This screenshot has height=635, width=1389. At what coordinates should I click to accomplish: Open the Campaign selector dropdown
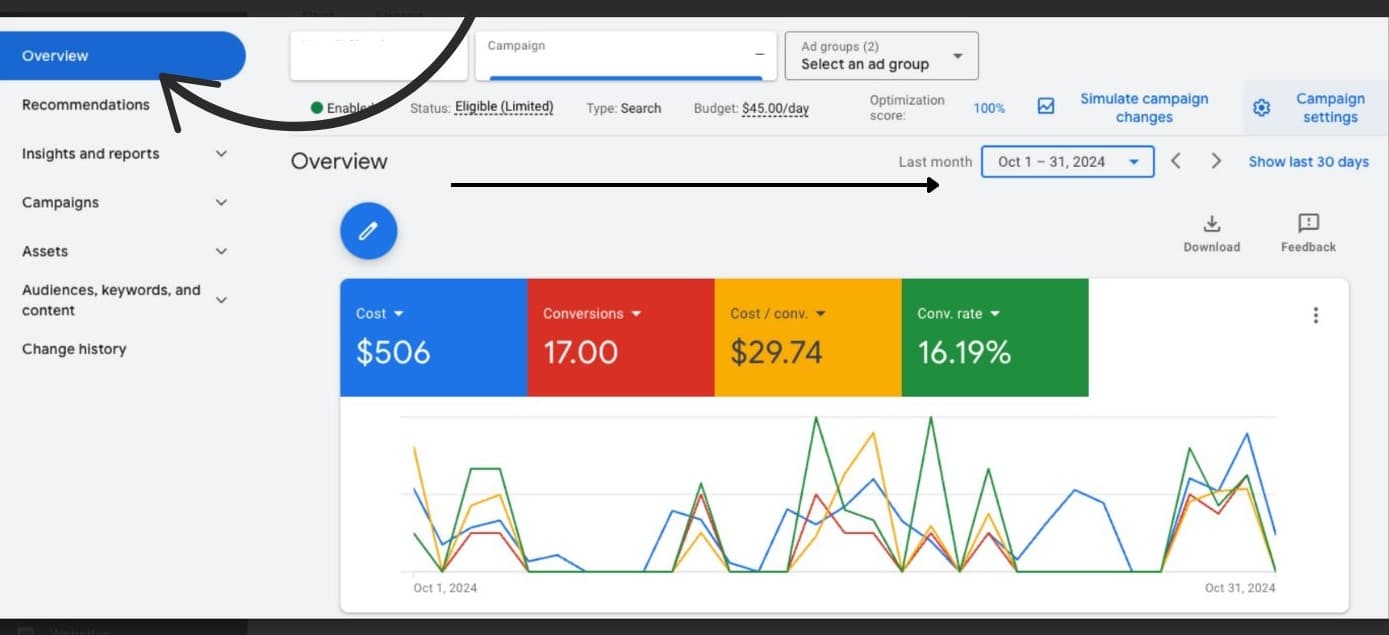[626, 56]
